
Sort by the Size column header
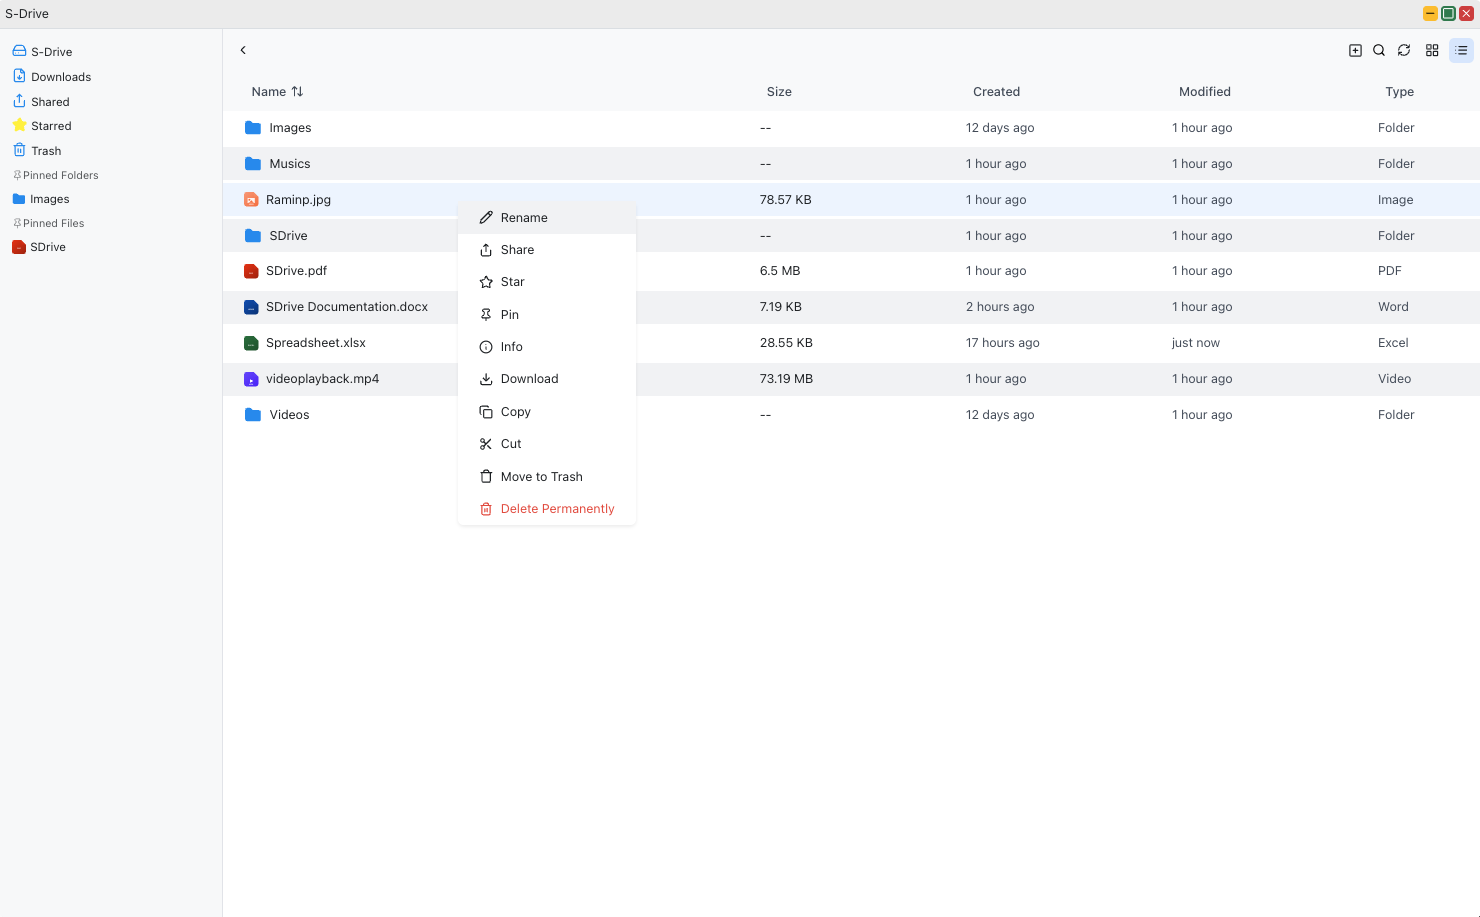click(779, 91)
